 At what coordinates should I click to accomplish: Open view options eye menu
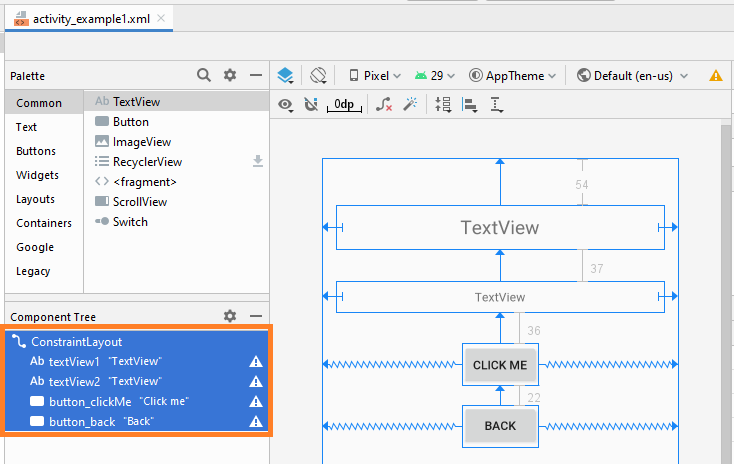click(286, 104)
